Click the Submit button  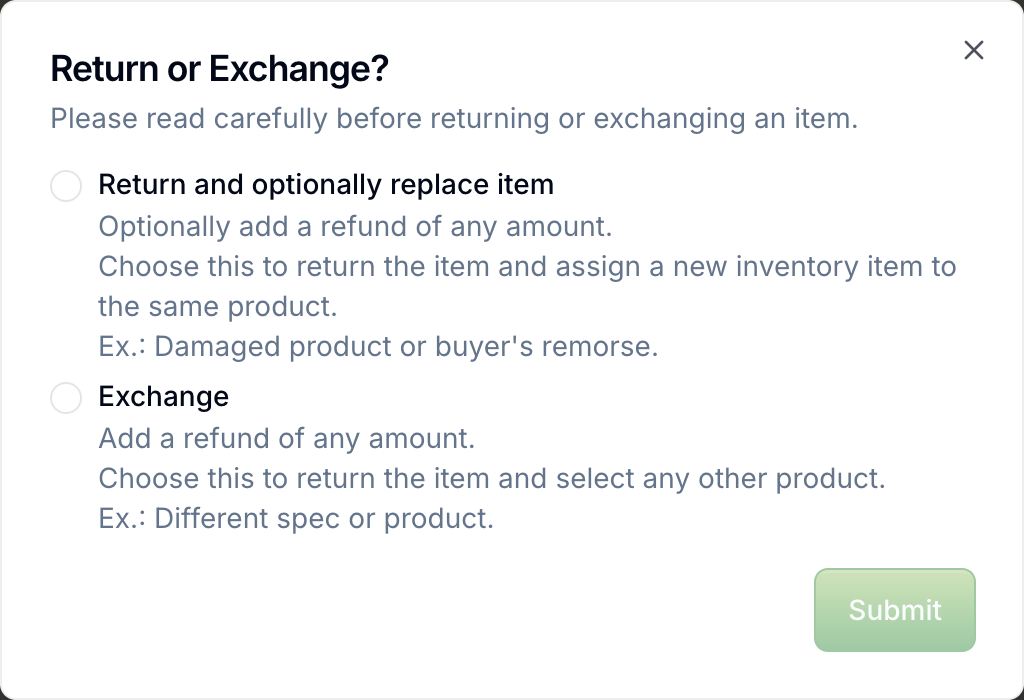[895, 610]
